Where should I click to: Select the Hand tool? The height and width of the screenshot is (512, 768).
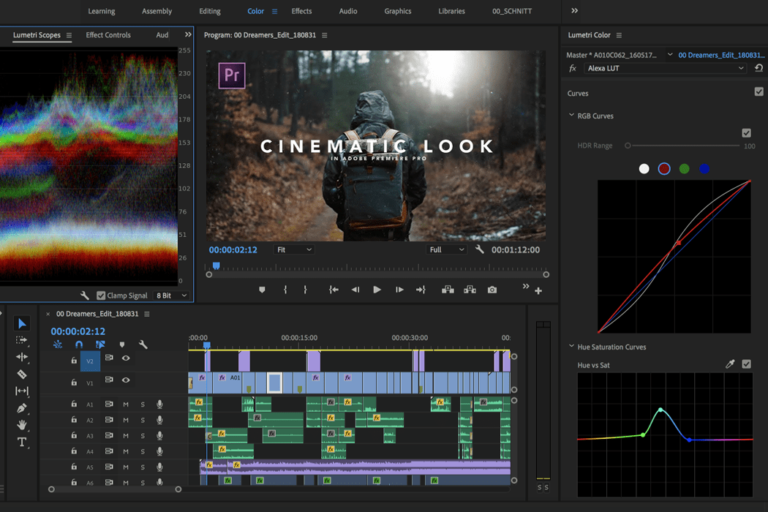coord(22,425)
